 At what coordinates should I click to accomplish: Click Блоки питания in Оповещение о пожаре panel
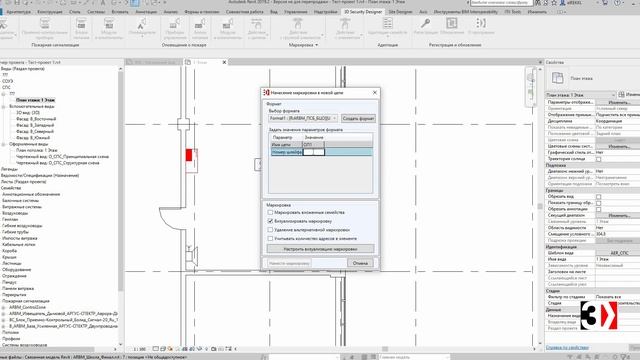point(200,29)
